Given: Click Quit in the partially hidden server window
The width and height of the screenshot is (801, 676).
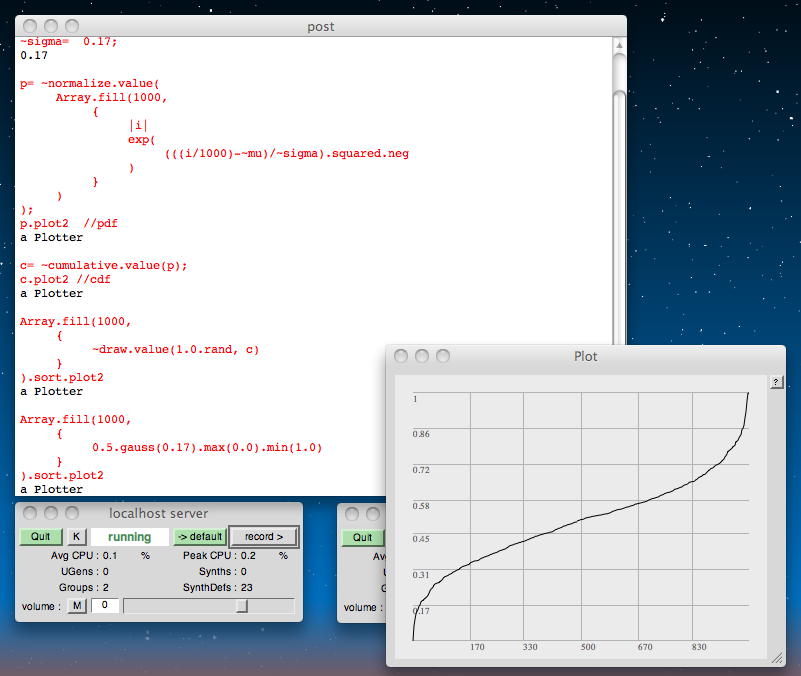Looking at the screenshot, I should [362, 537].
